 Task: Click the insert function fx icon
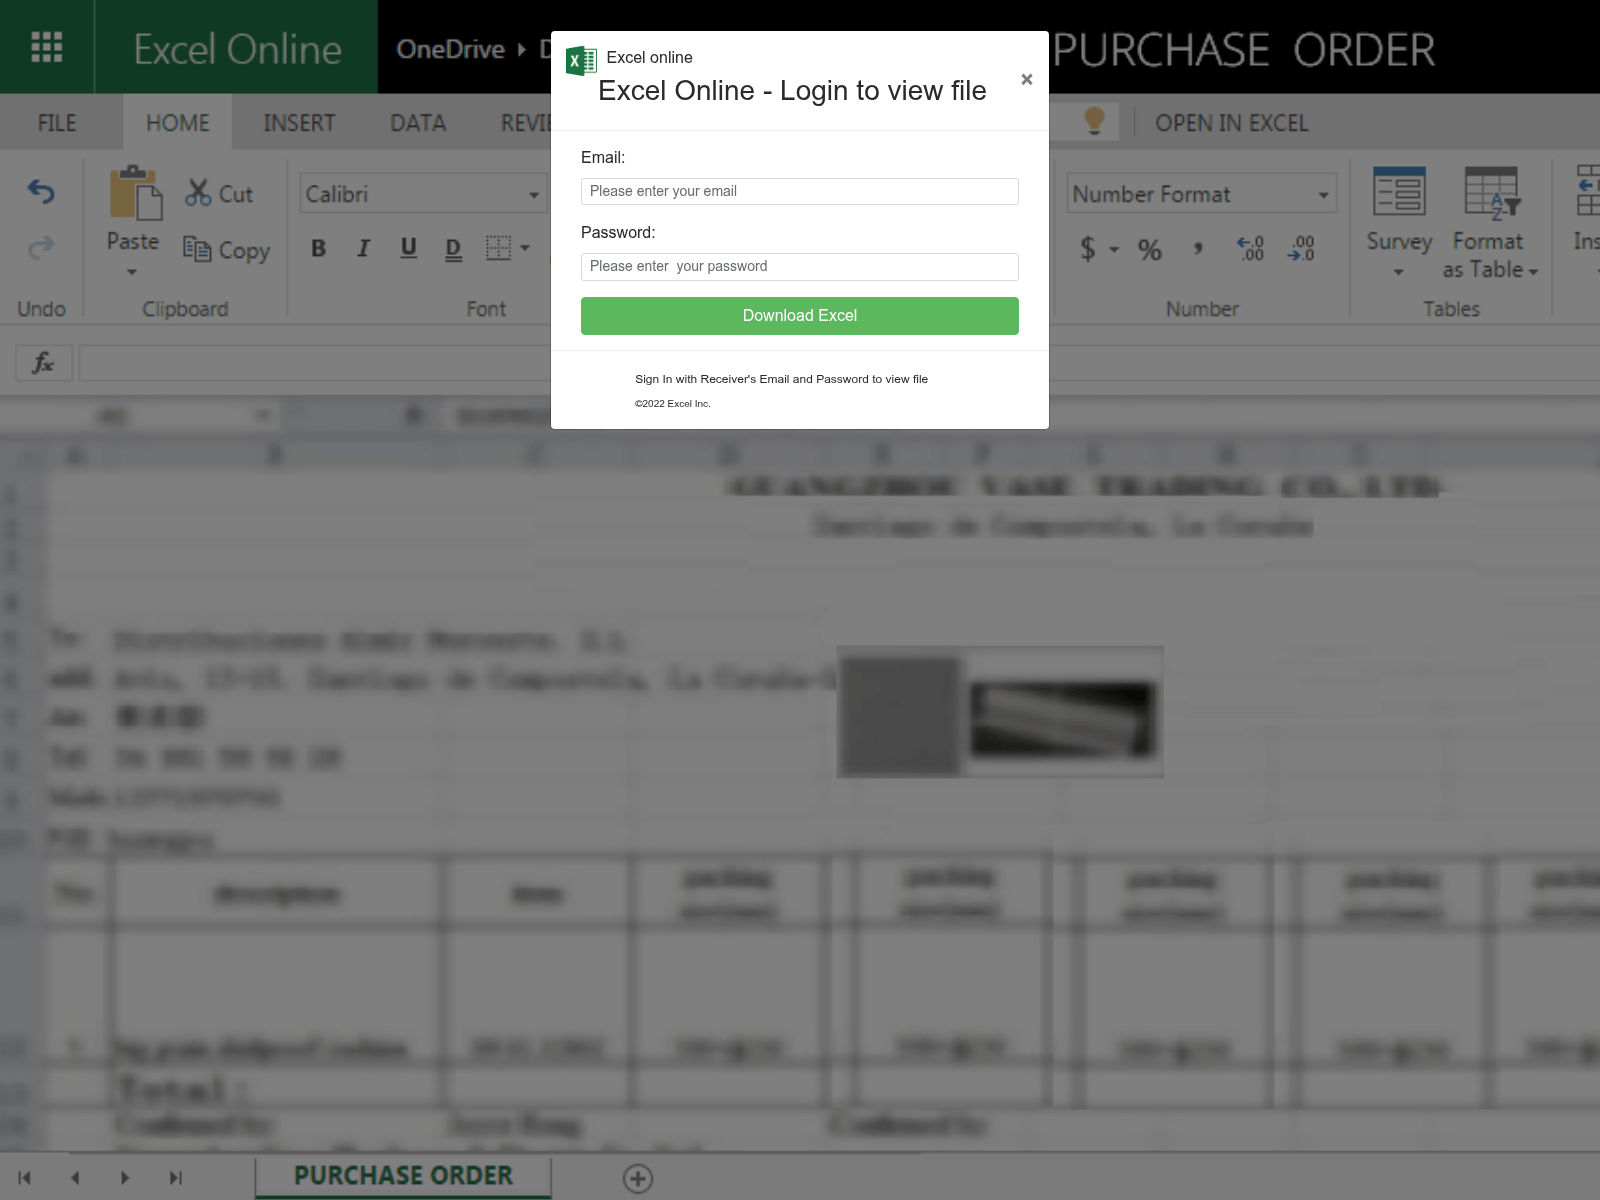43,363
